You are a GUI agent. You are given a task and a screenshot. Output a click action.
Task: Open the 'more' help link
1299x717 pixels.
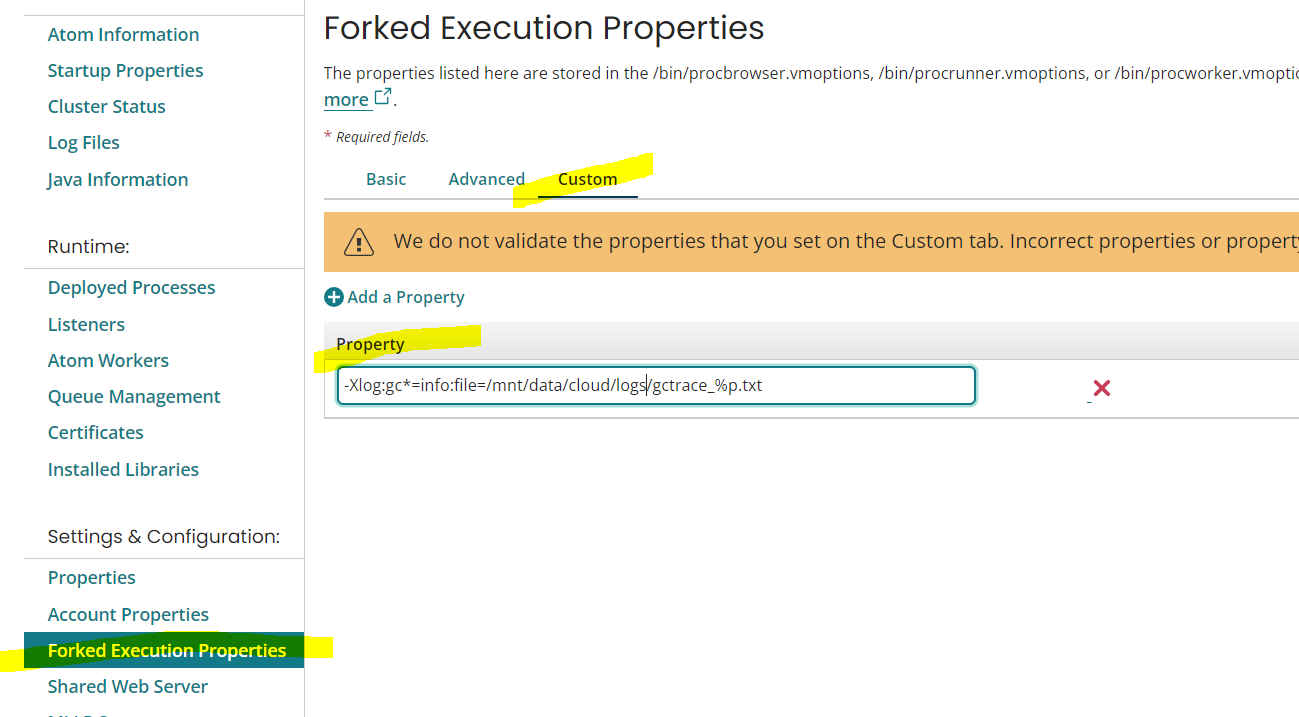[346, 99]
